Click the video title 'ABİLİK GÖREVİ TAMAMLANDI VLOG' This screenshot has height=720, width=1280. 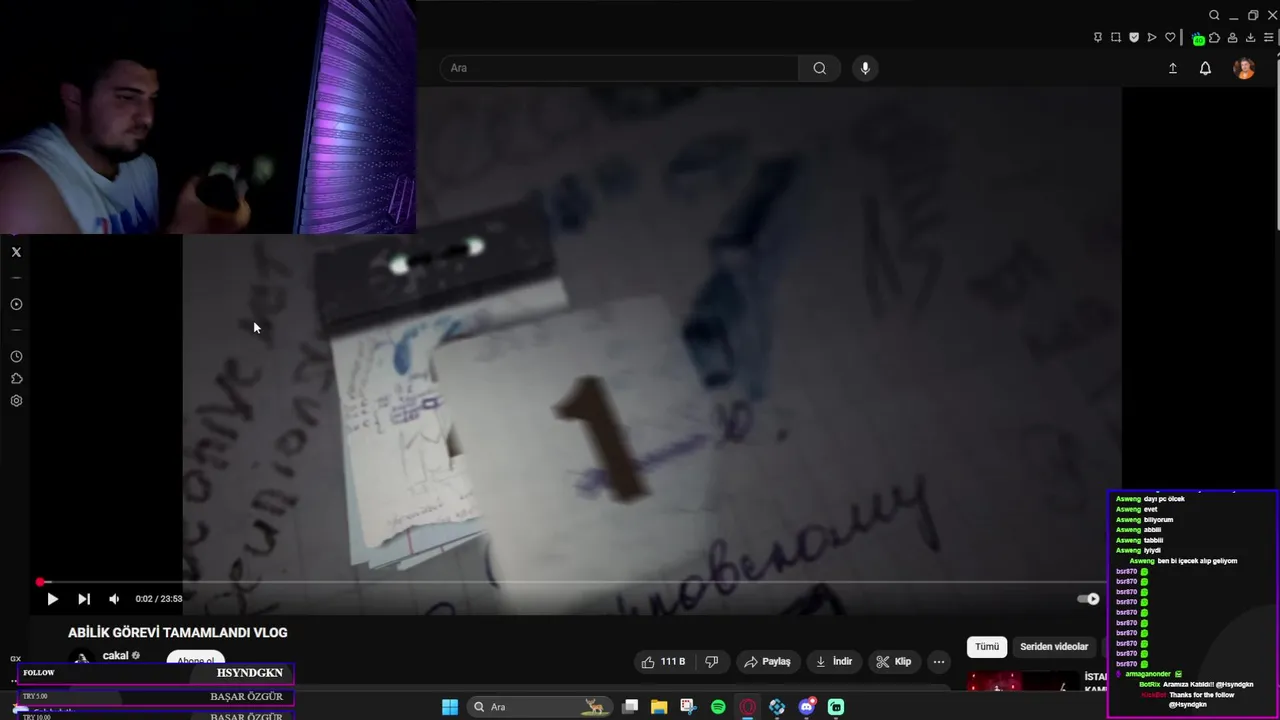(x=178, y=633)
